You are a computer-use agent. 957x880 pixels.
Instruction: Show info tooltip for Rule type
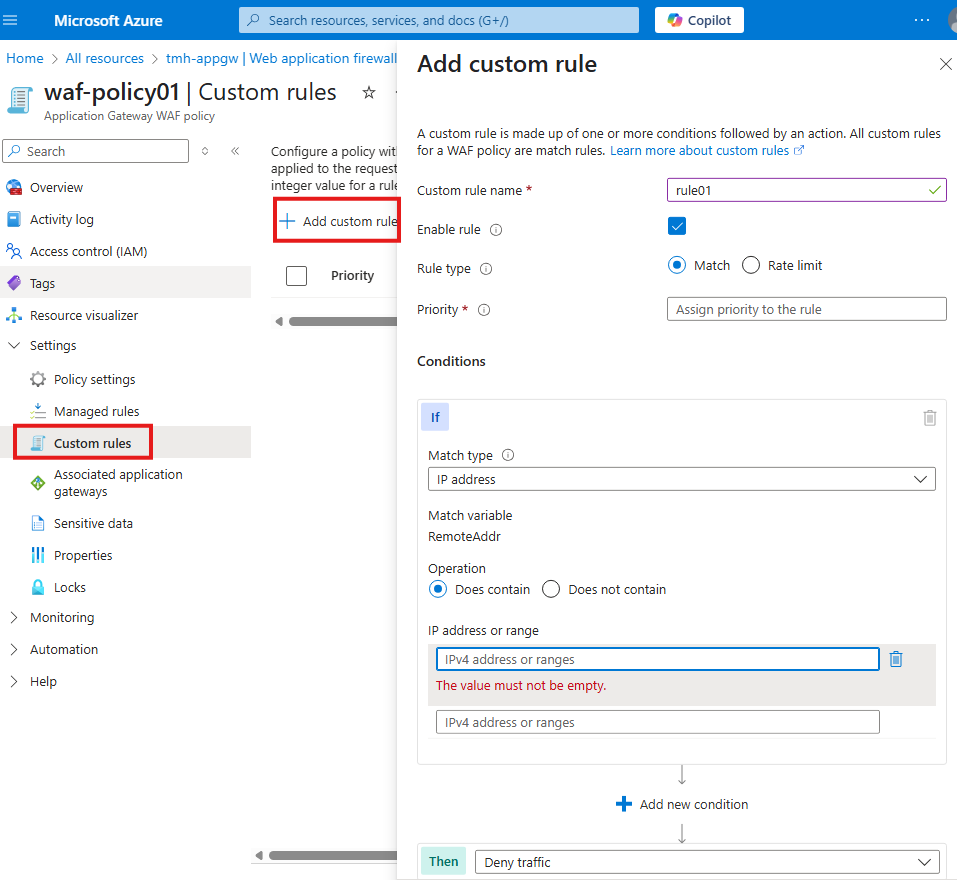click(486, 269)
